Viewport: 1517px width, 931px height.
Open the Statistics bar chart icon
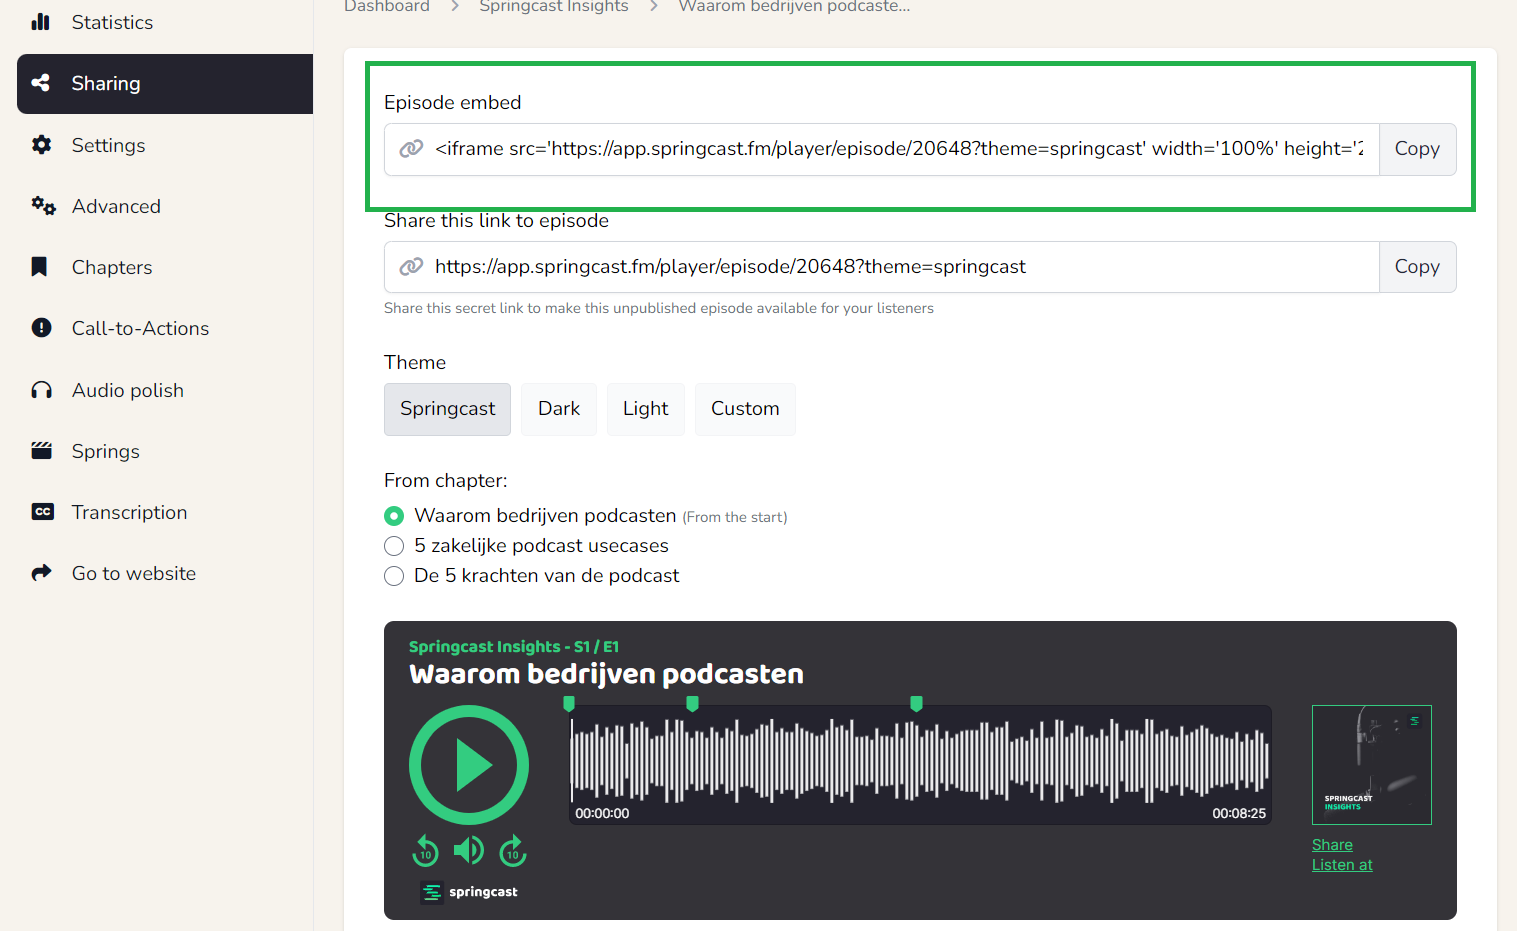(x=41, y=22)
